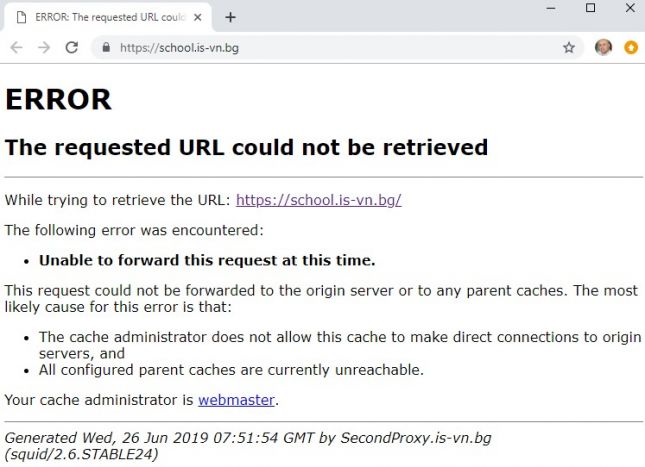This screenshot has height=467, width=645.
Task: Reload the current page
Action: (x=72, y=47)
